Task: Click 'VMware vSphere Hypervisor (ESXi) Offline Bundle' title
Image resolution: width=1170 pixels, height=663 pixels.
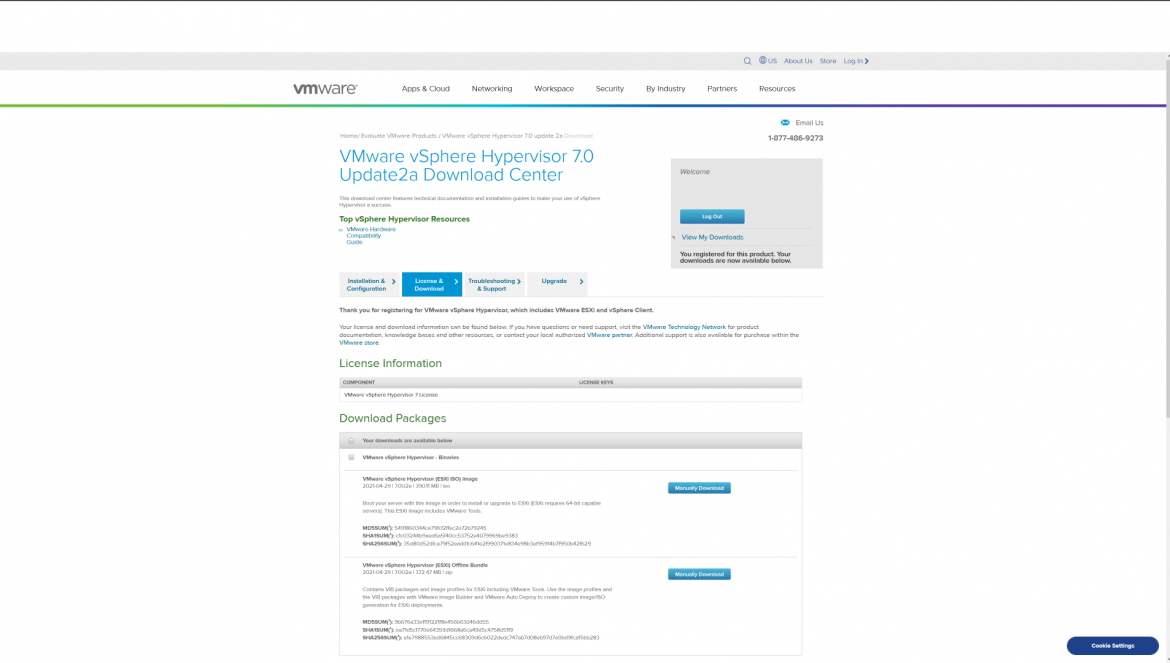Action: point(425,565)
